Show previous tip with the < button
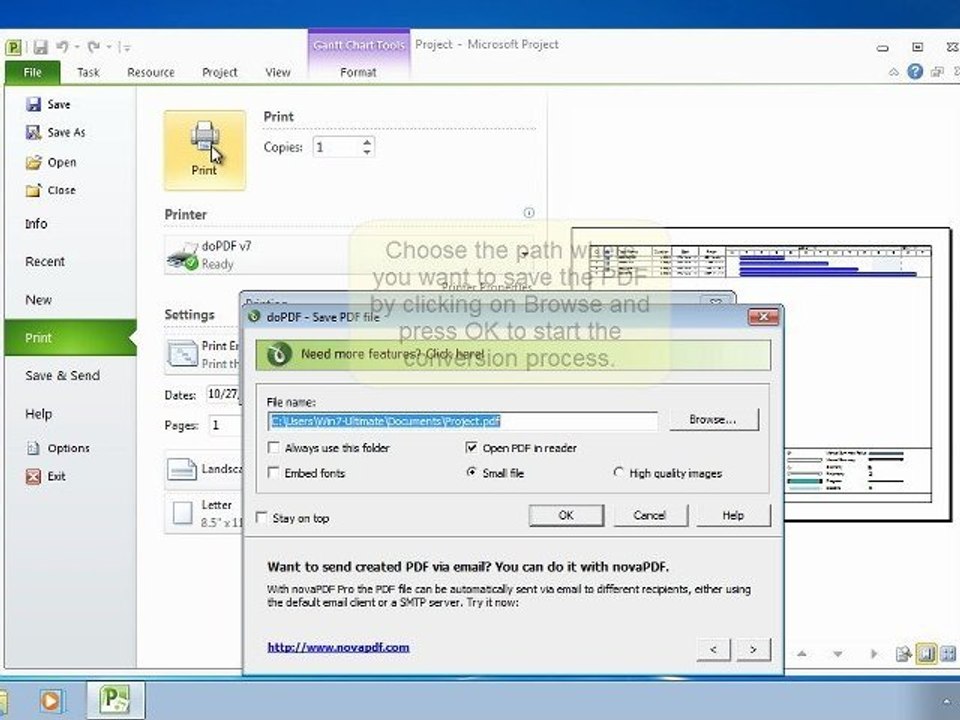960x720 pixels. point(713,650)
